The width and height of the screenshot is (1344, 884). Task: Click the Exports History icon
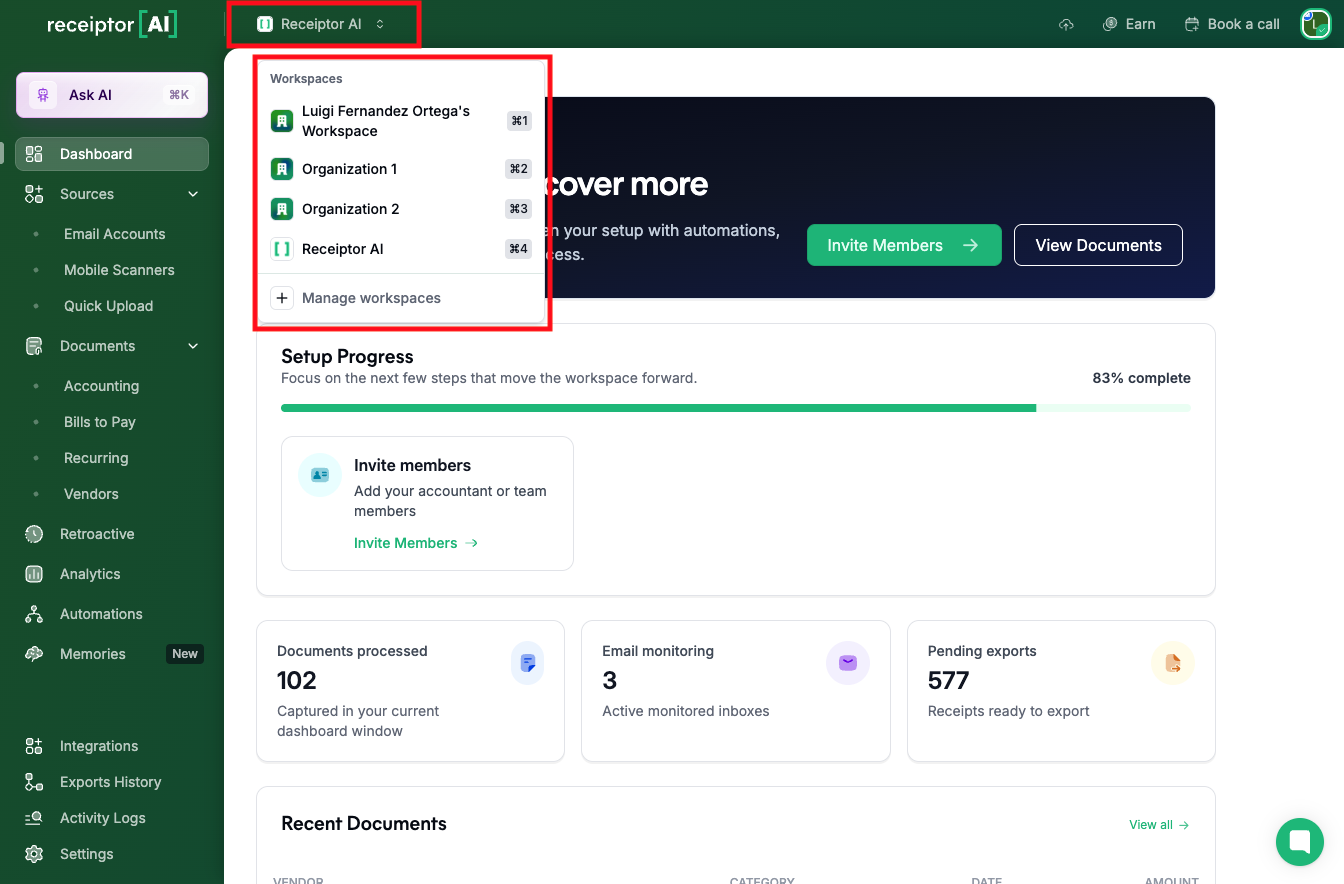(x=34, y=782)
